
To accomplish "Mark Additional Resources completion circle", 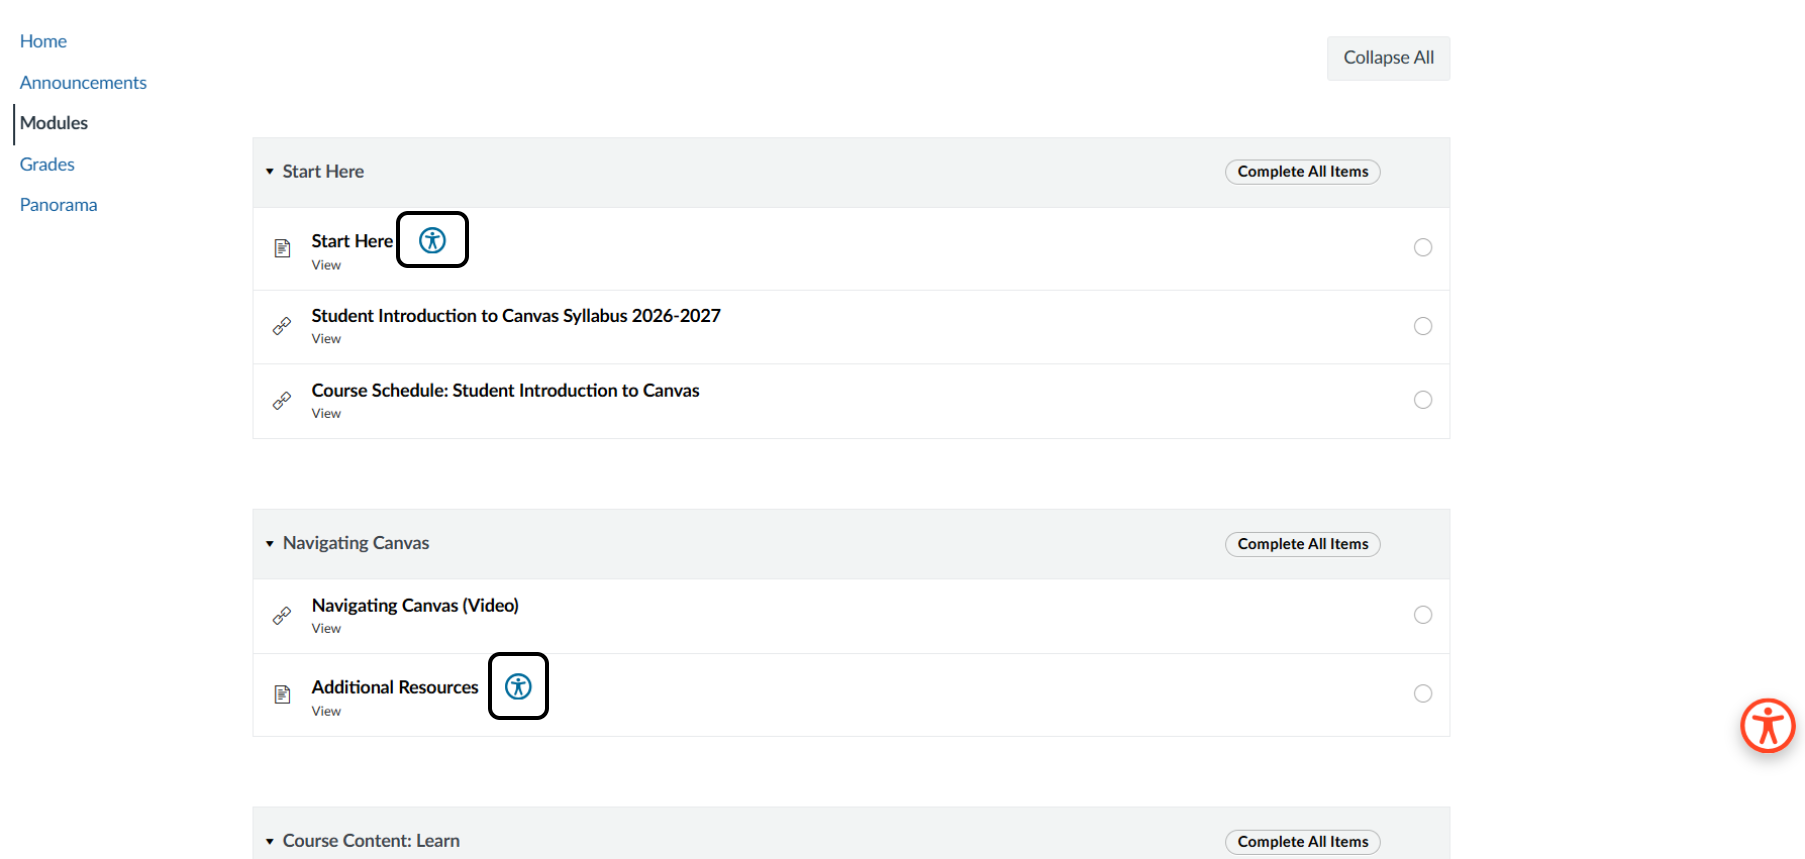I will coord(1423,694).
